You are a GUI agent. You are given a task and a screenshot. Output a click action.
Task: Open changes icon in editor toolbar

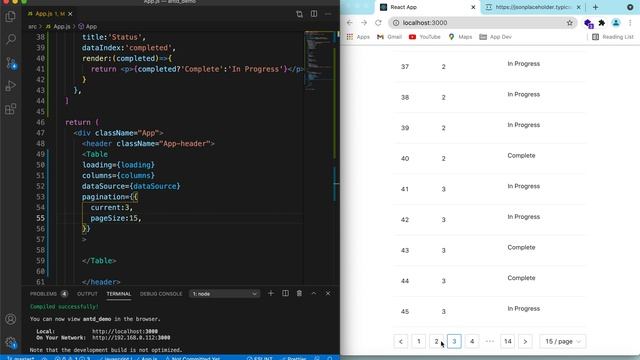(299, 14)
